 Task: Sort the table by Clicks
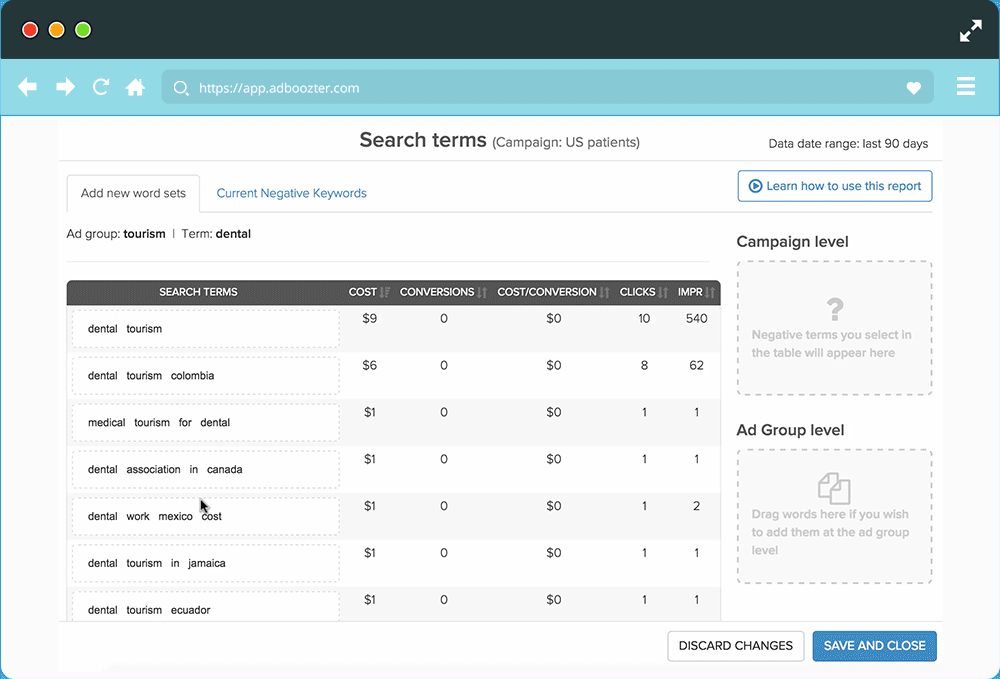point(643,292)
